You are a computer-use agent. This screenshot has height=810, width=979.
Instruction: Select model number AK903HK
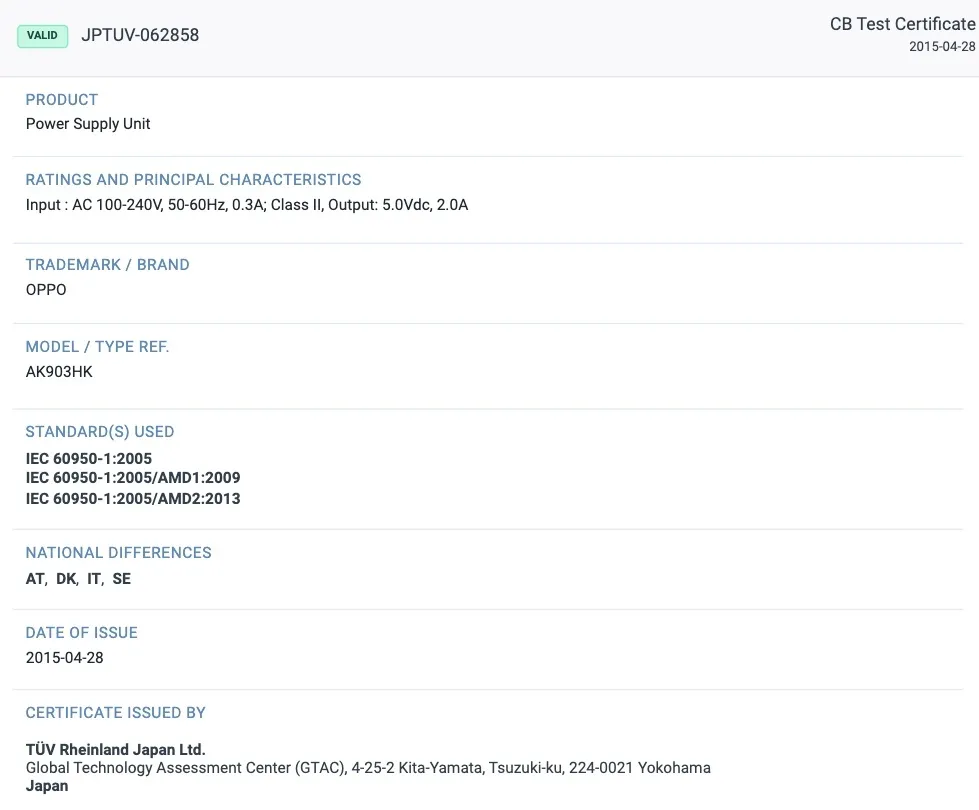[x=59, y=372]
